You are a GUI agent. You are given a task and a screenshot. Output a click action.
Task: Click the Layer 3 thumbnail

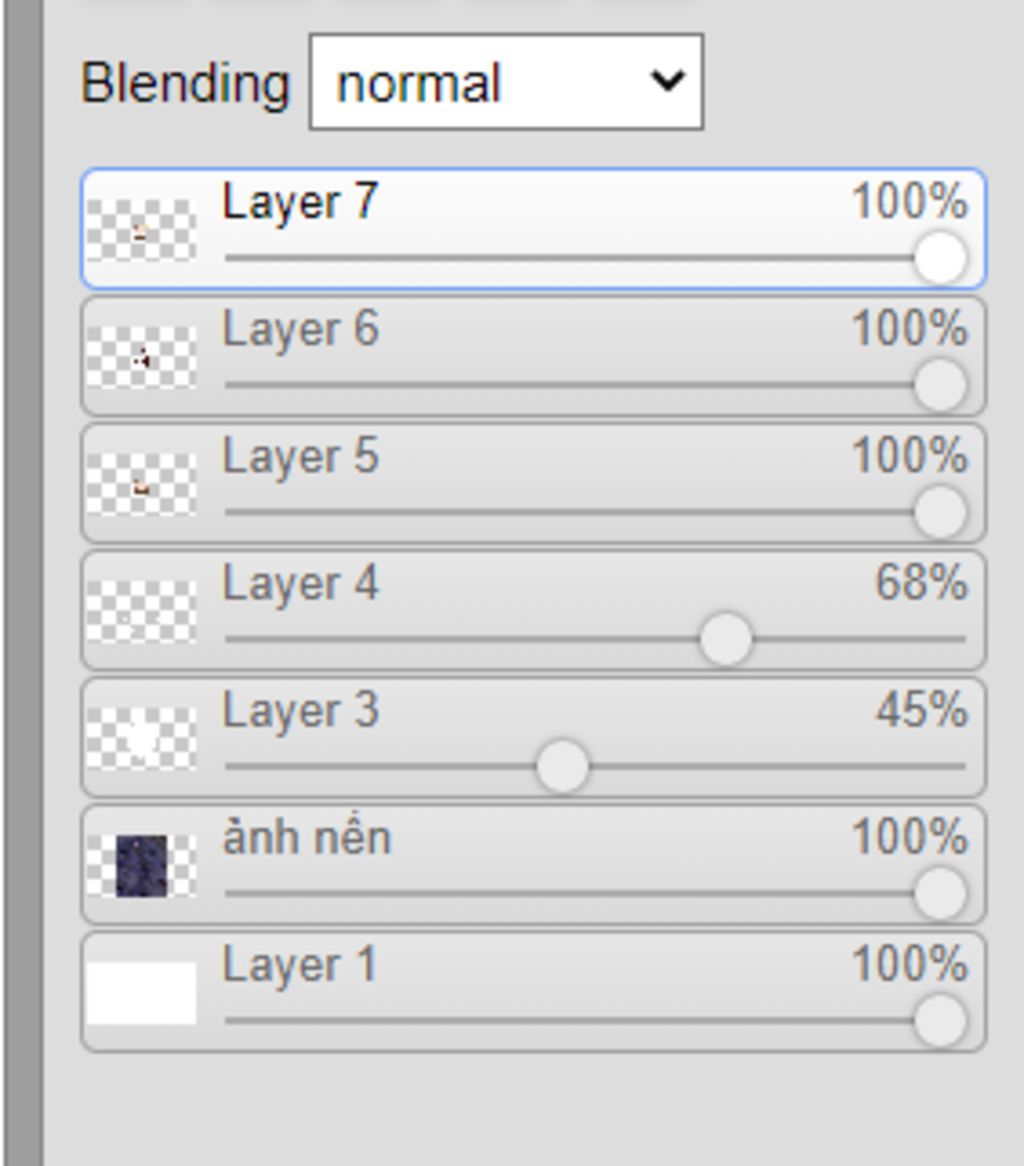[140, 738]
